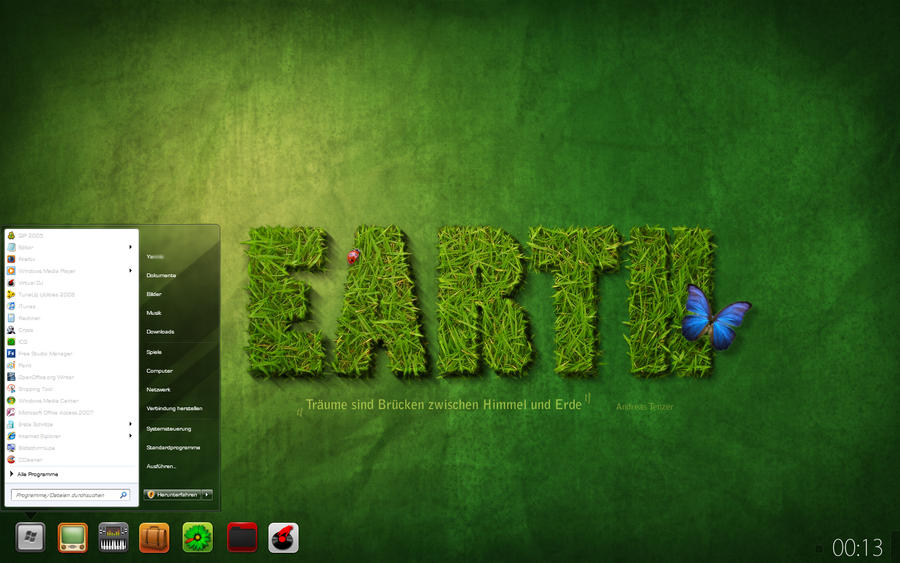Open the Yannik user folder

(x=155, y=257)
